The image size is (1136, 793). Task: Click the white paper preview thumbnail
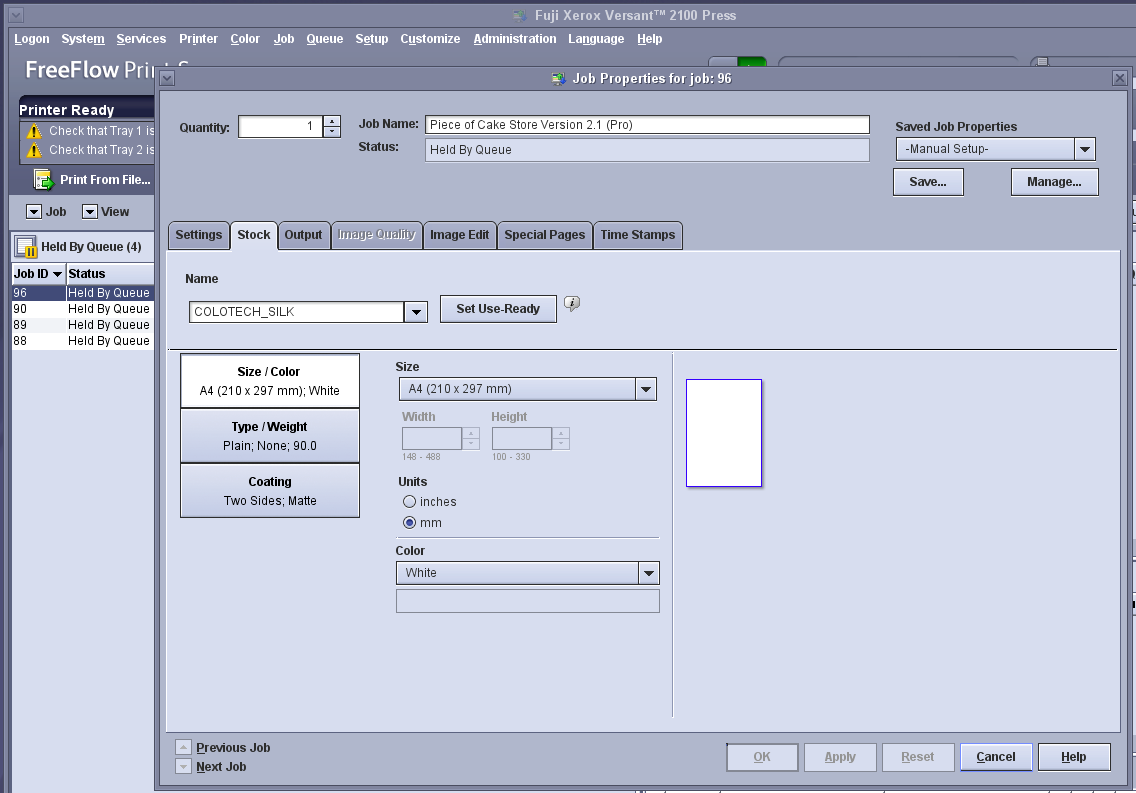(x=724, y=433)
